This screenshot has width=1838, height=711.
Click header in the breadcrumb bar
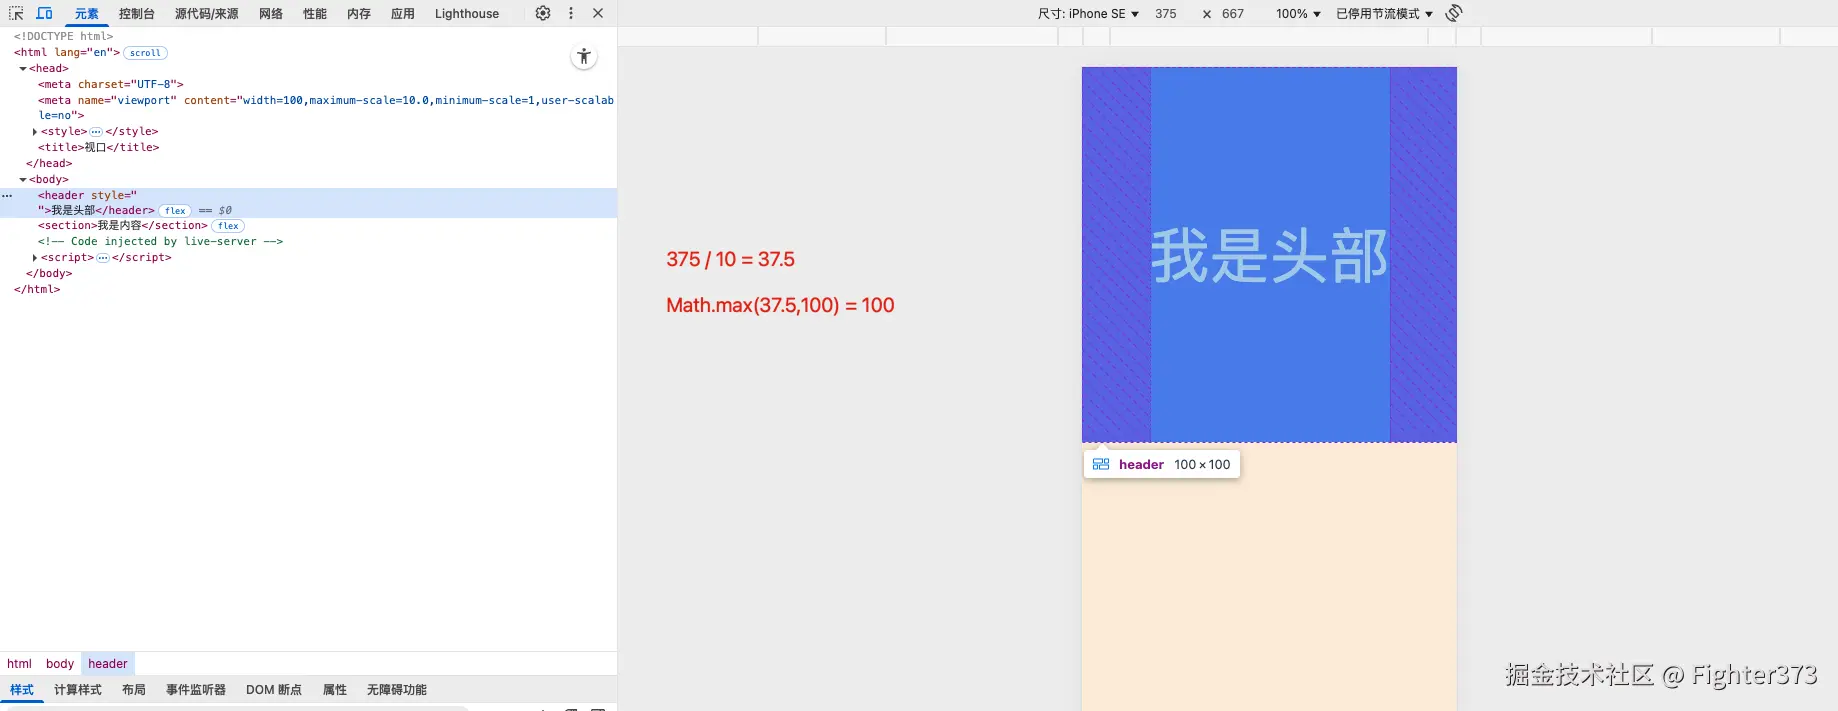pos(108,664)
